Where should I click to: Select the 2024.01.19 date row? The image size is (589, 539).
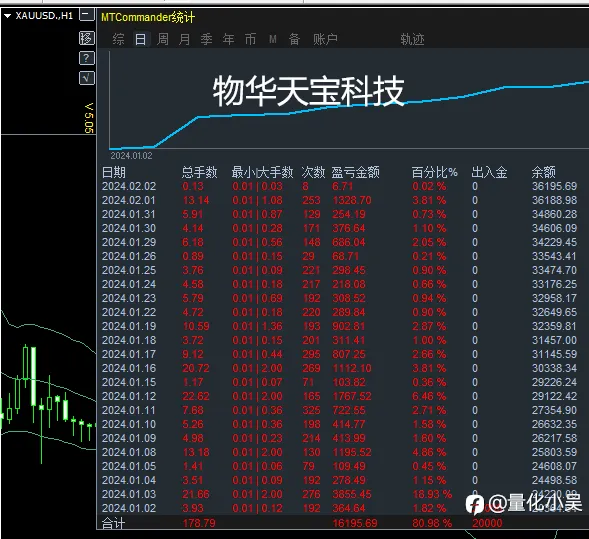point(340,326)
